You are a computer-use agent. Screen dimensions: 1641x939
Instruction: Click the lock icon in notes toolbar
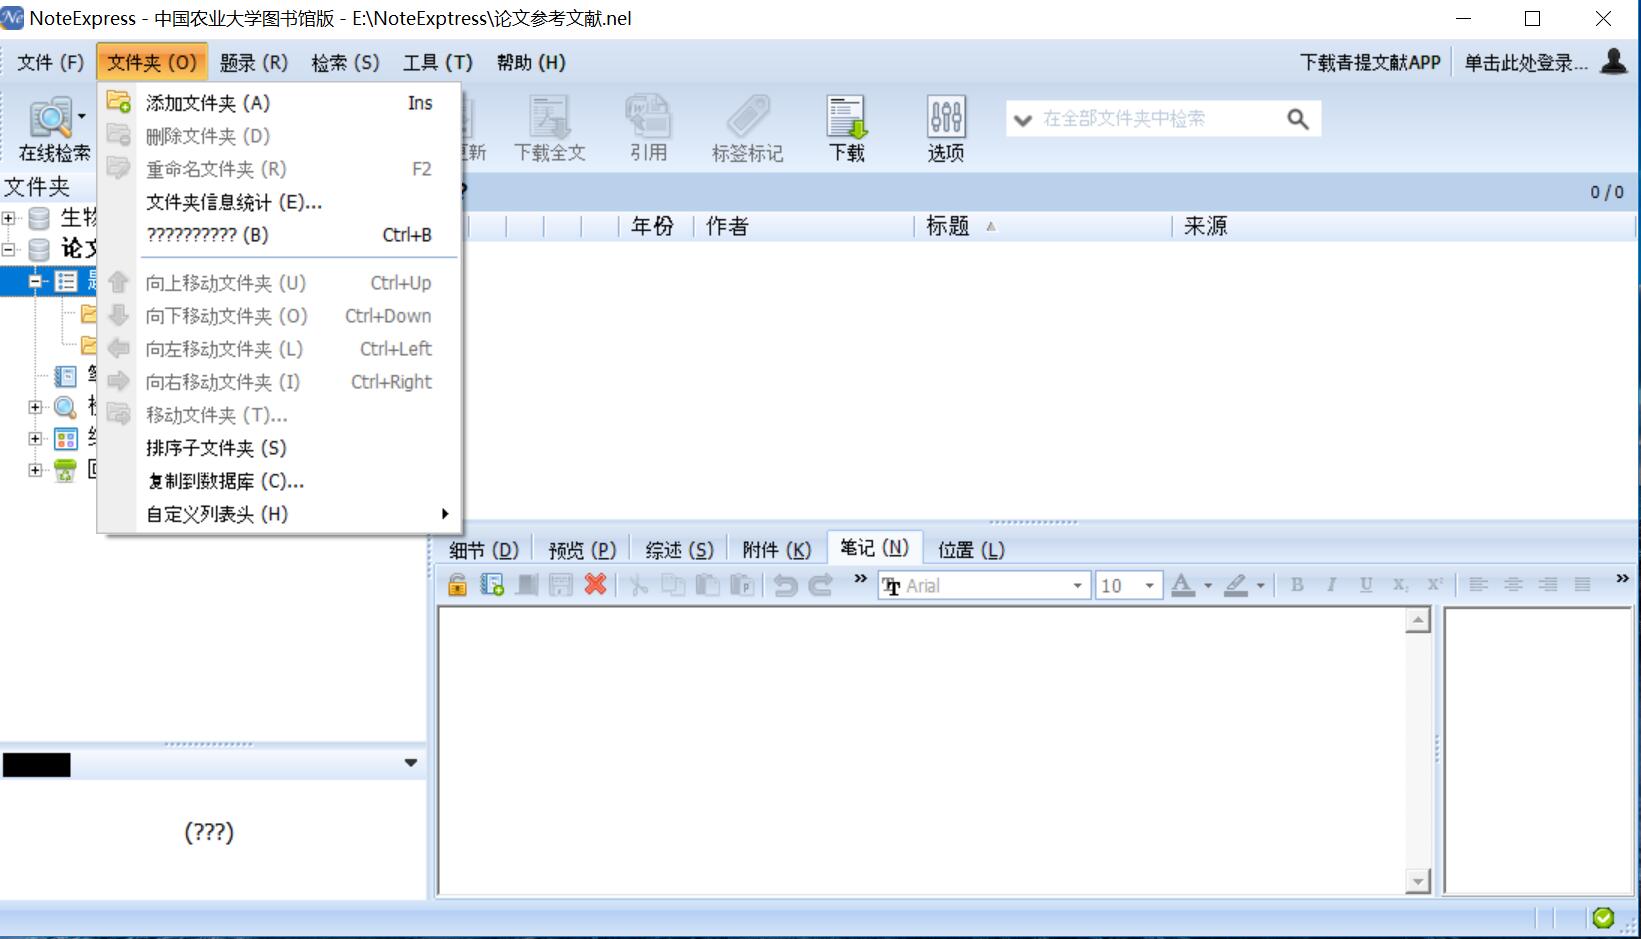pyautogui.click(x=457, y=585)
